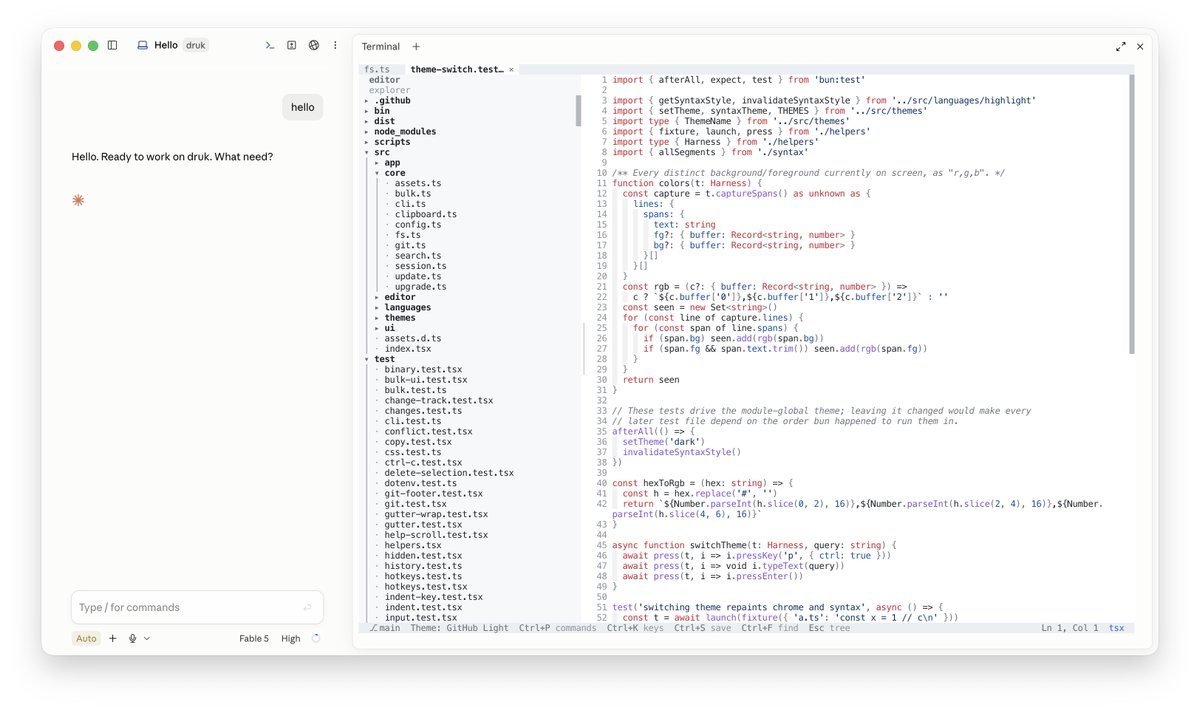Image resolution: width=1200 pixels, height=710 pixels.
Task: Open binary.test.tsx file
Action: 423,370
